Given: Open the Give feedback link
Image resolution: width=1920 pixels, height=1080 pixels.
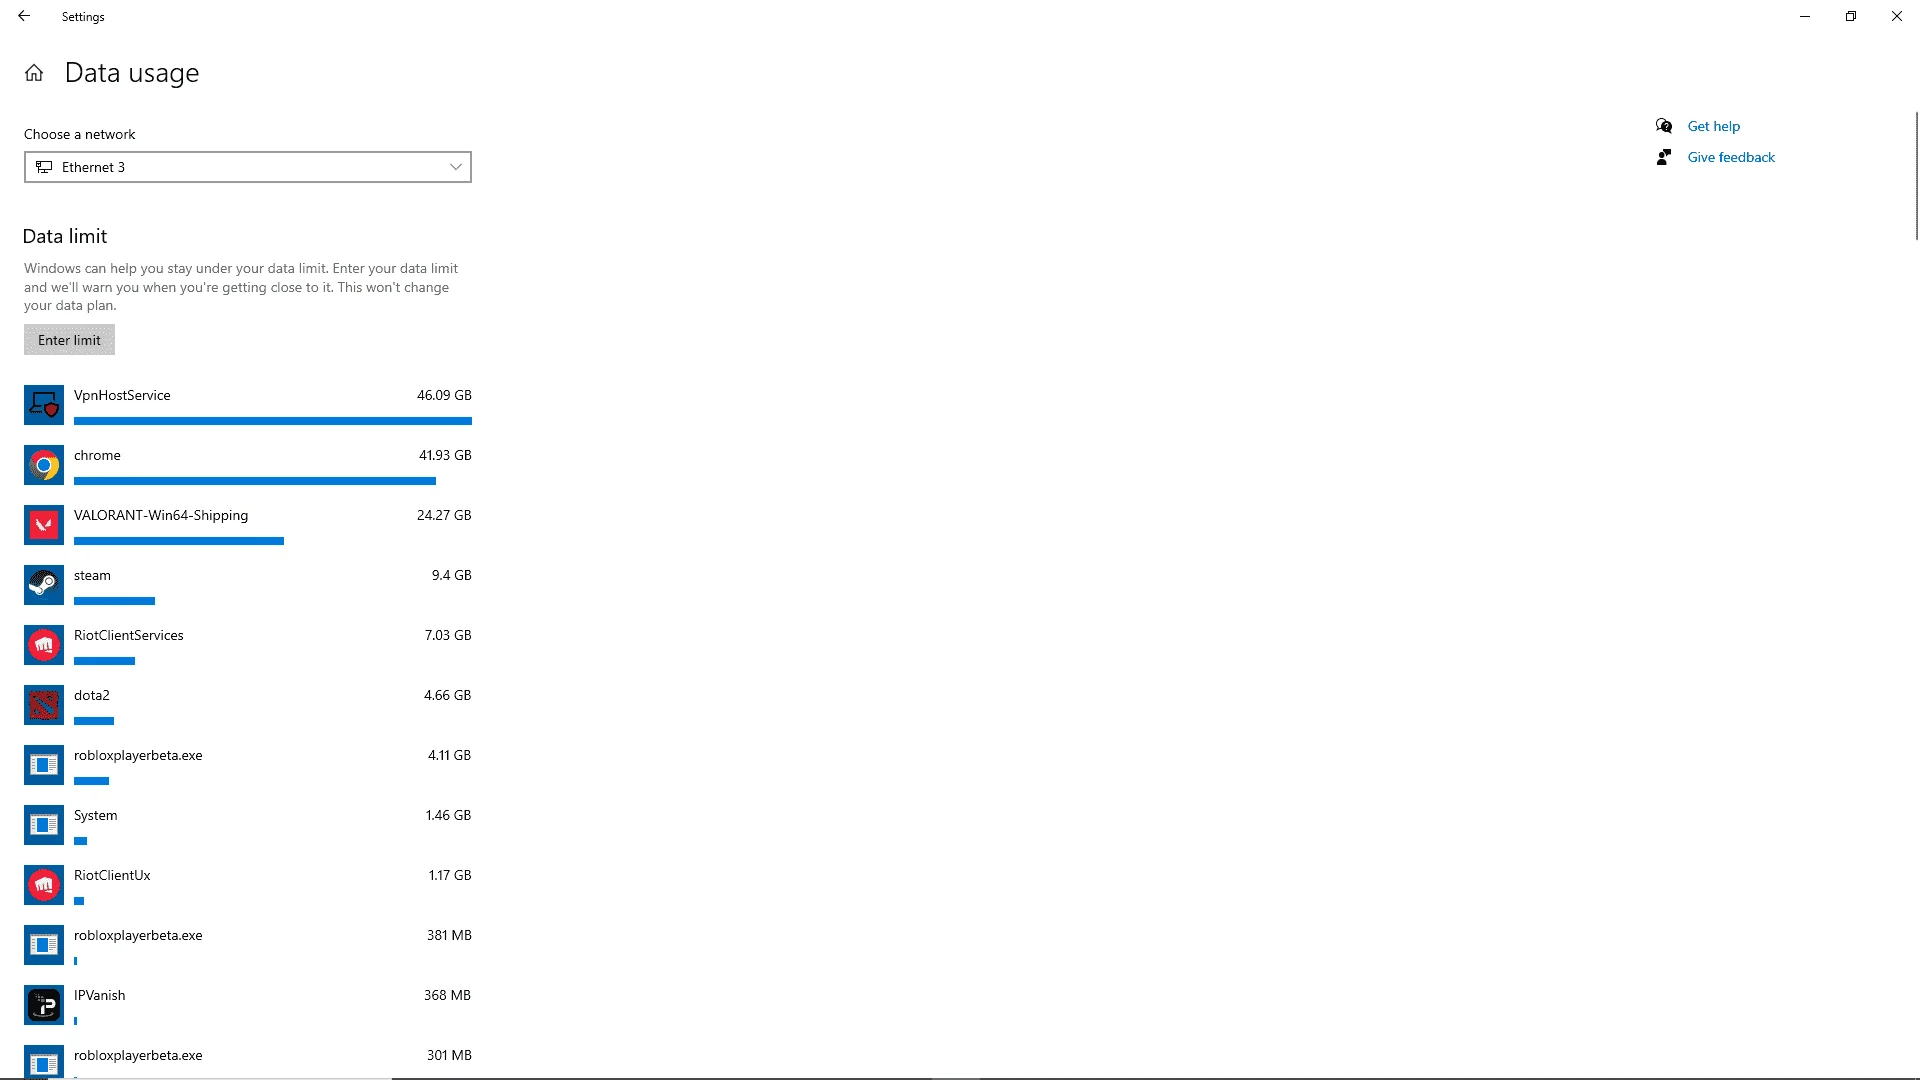Looking at the screenshot, I should (x=1731, y=157).
